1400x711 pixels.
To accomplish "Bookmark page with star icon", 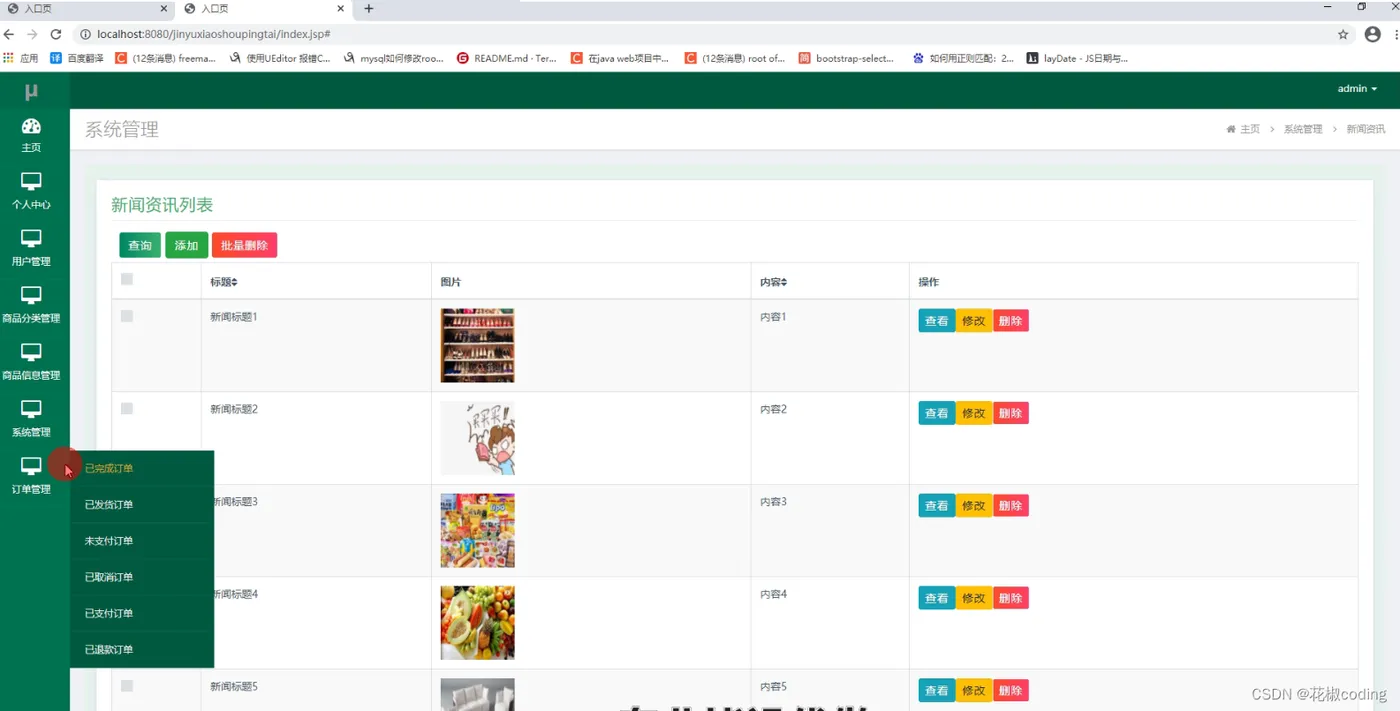I will (1343, 34).
